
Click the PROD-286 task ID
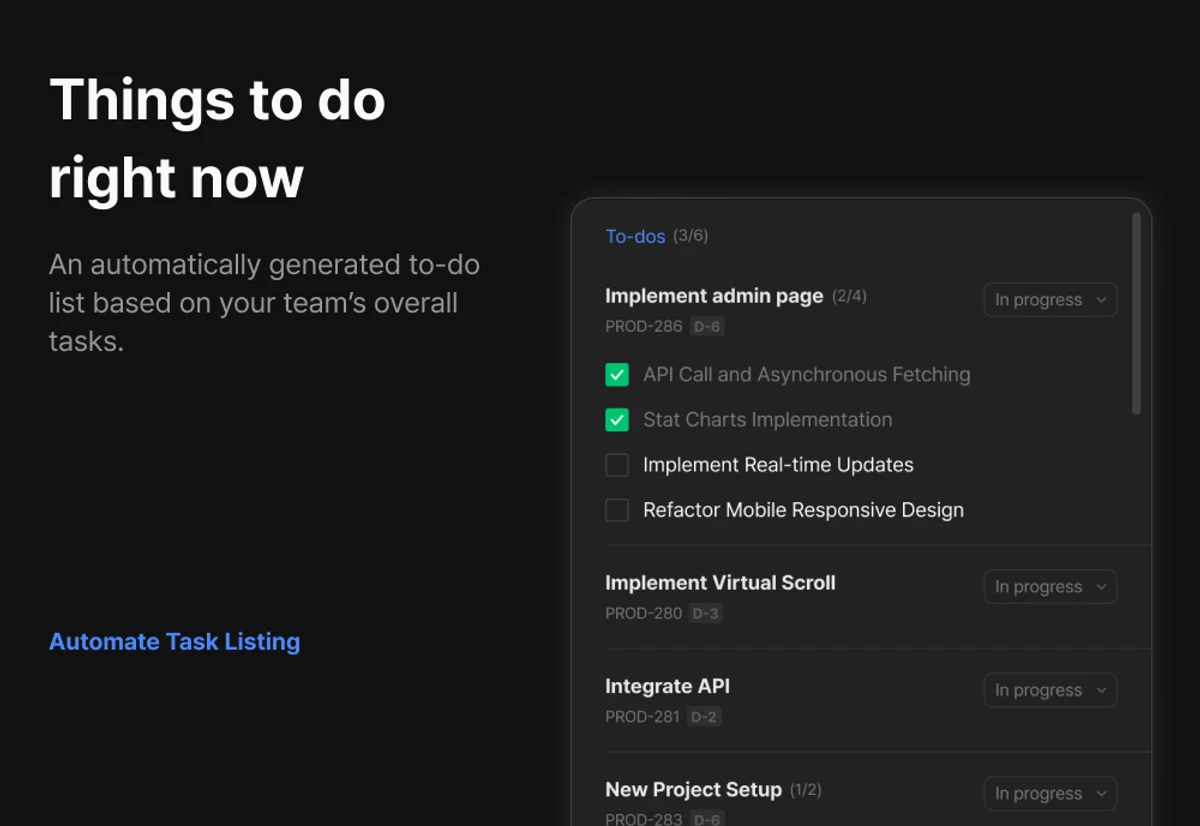coord(644,327)
